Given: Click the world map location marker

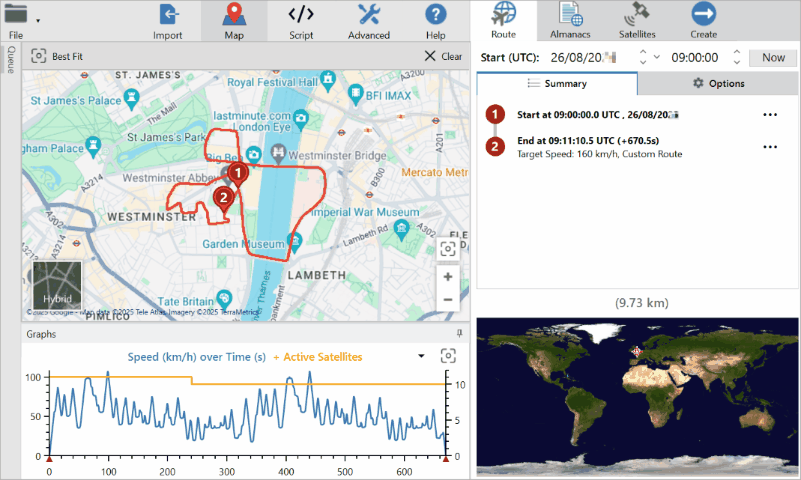Looking at the screenshot, I should point(637,351).
